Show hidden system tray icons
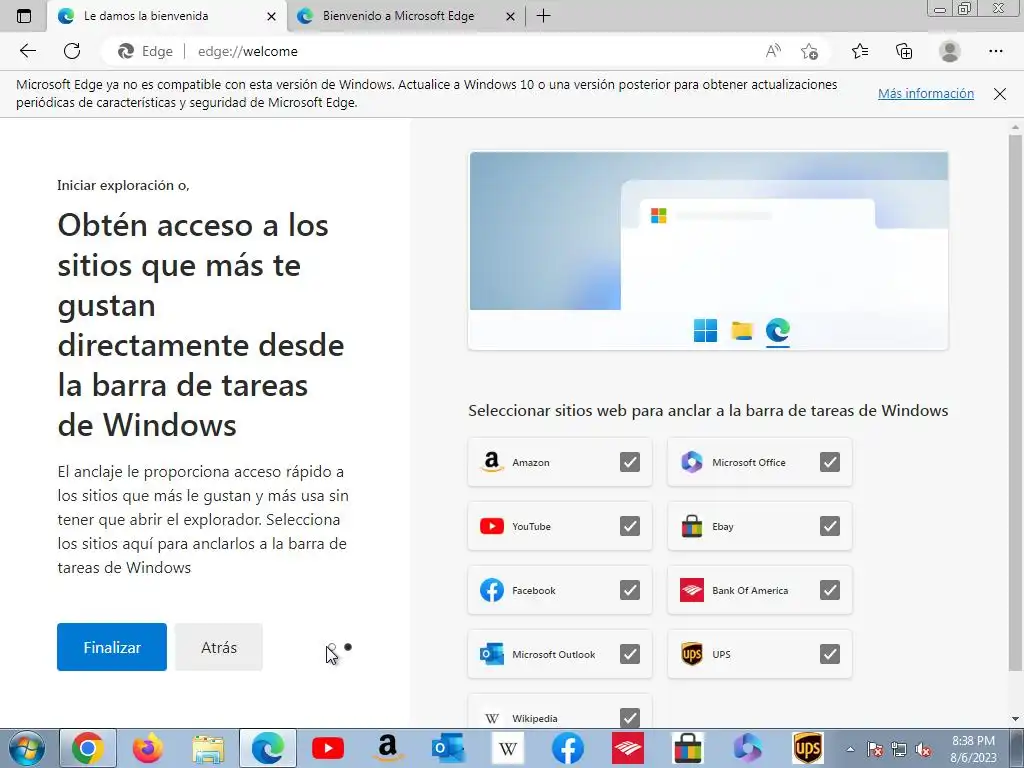 tap(850, 749)
